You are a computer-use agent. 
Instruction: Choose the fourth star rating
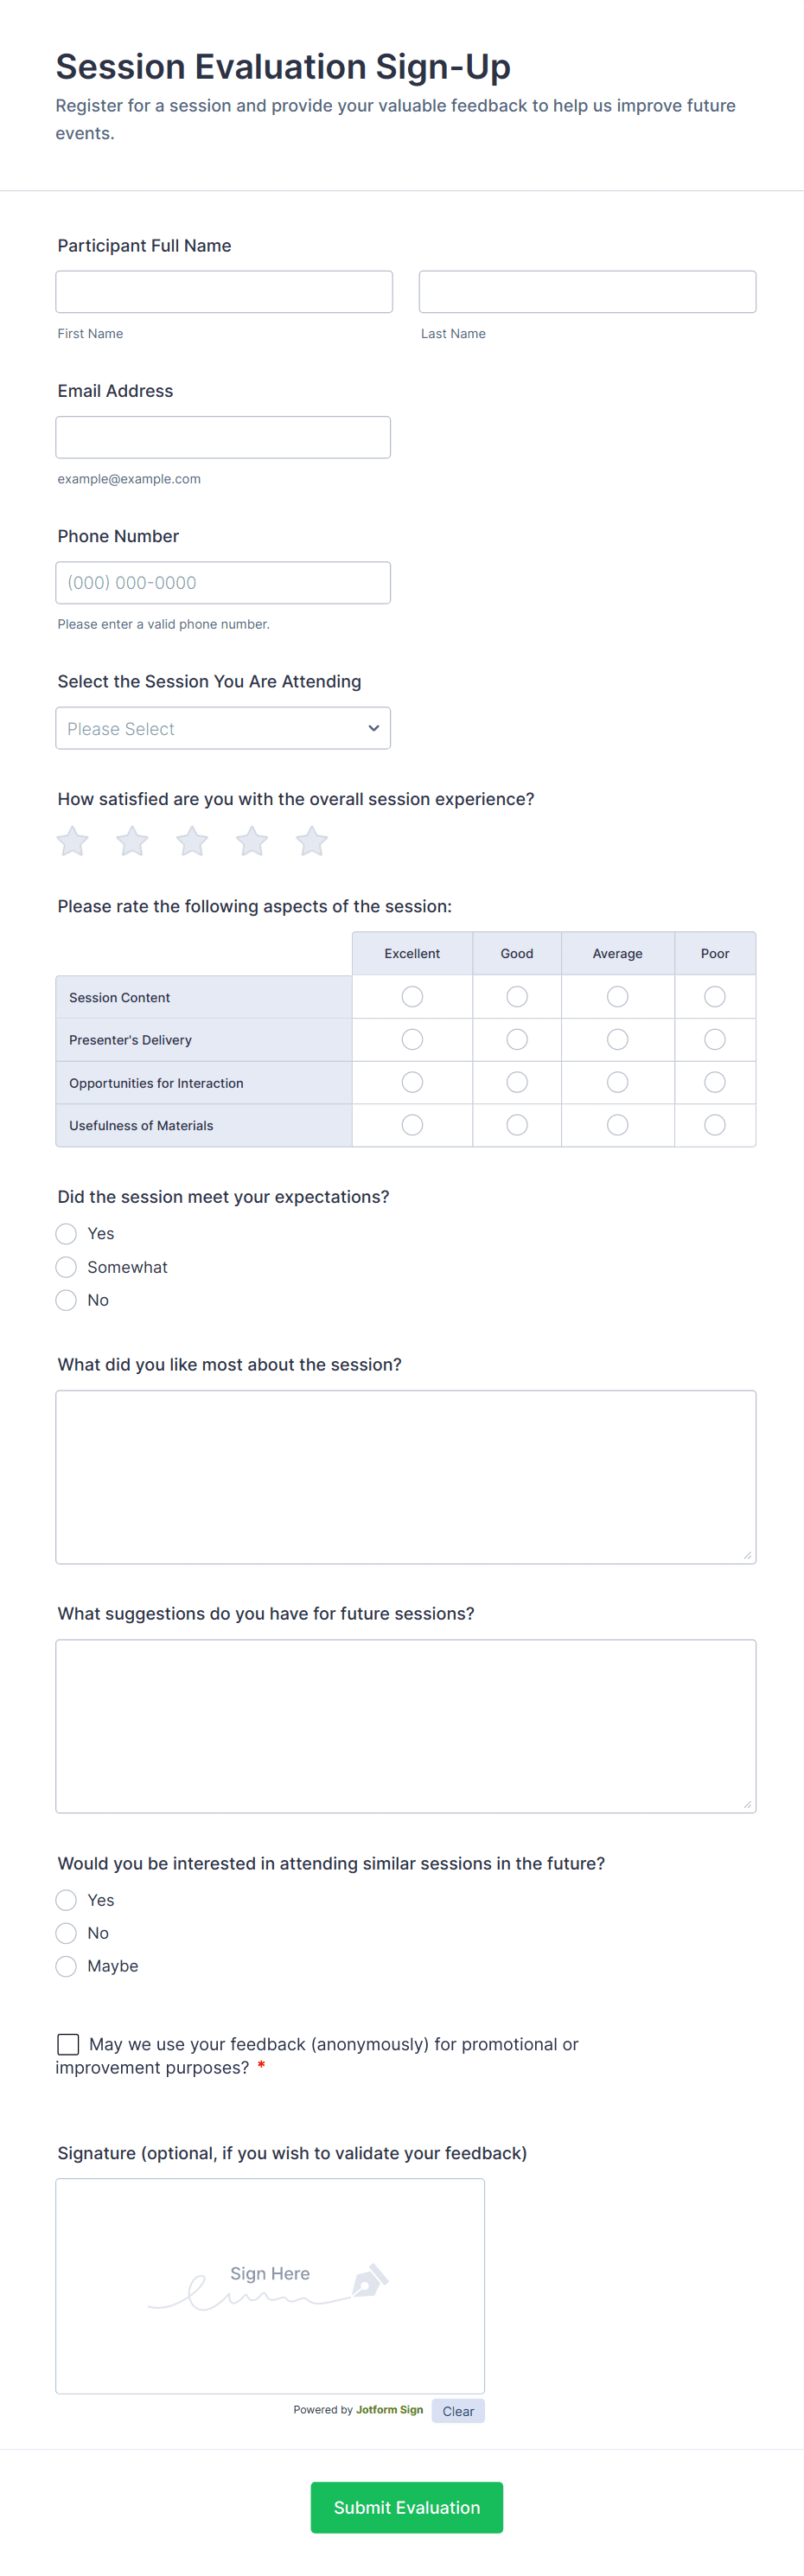tap(252, 841)
